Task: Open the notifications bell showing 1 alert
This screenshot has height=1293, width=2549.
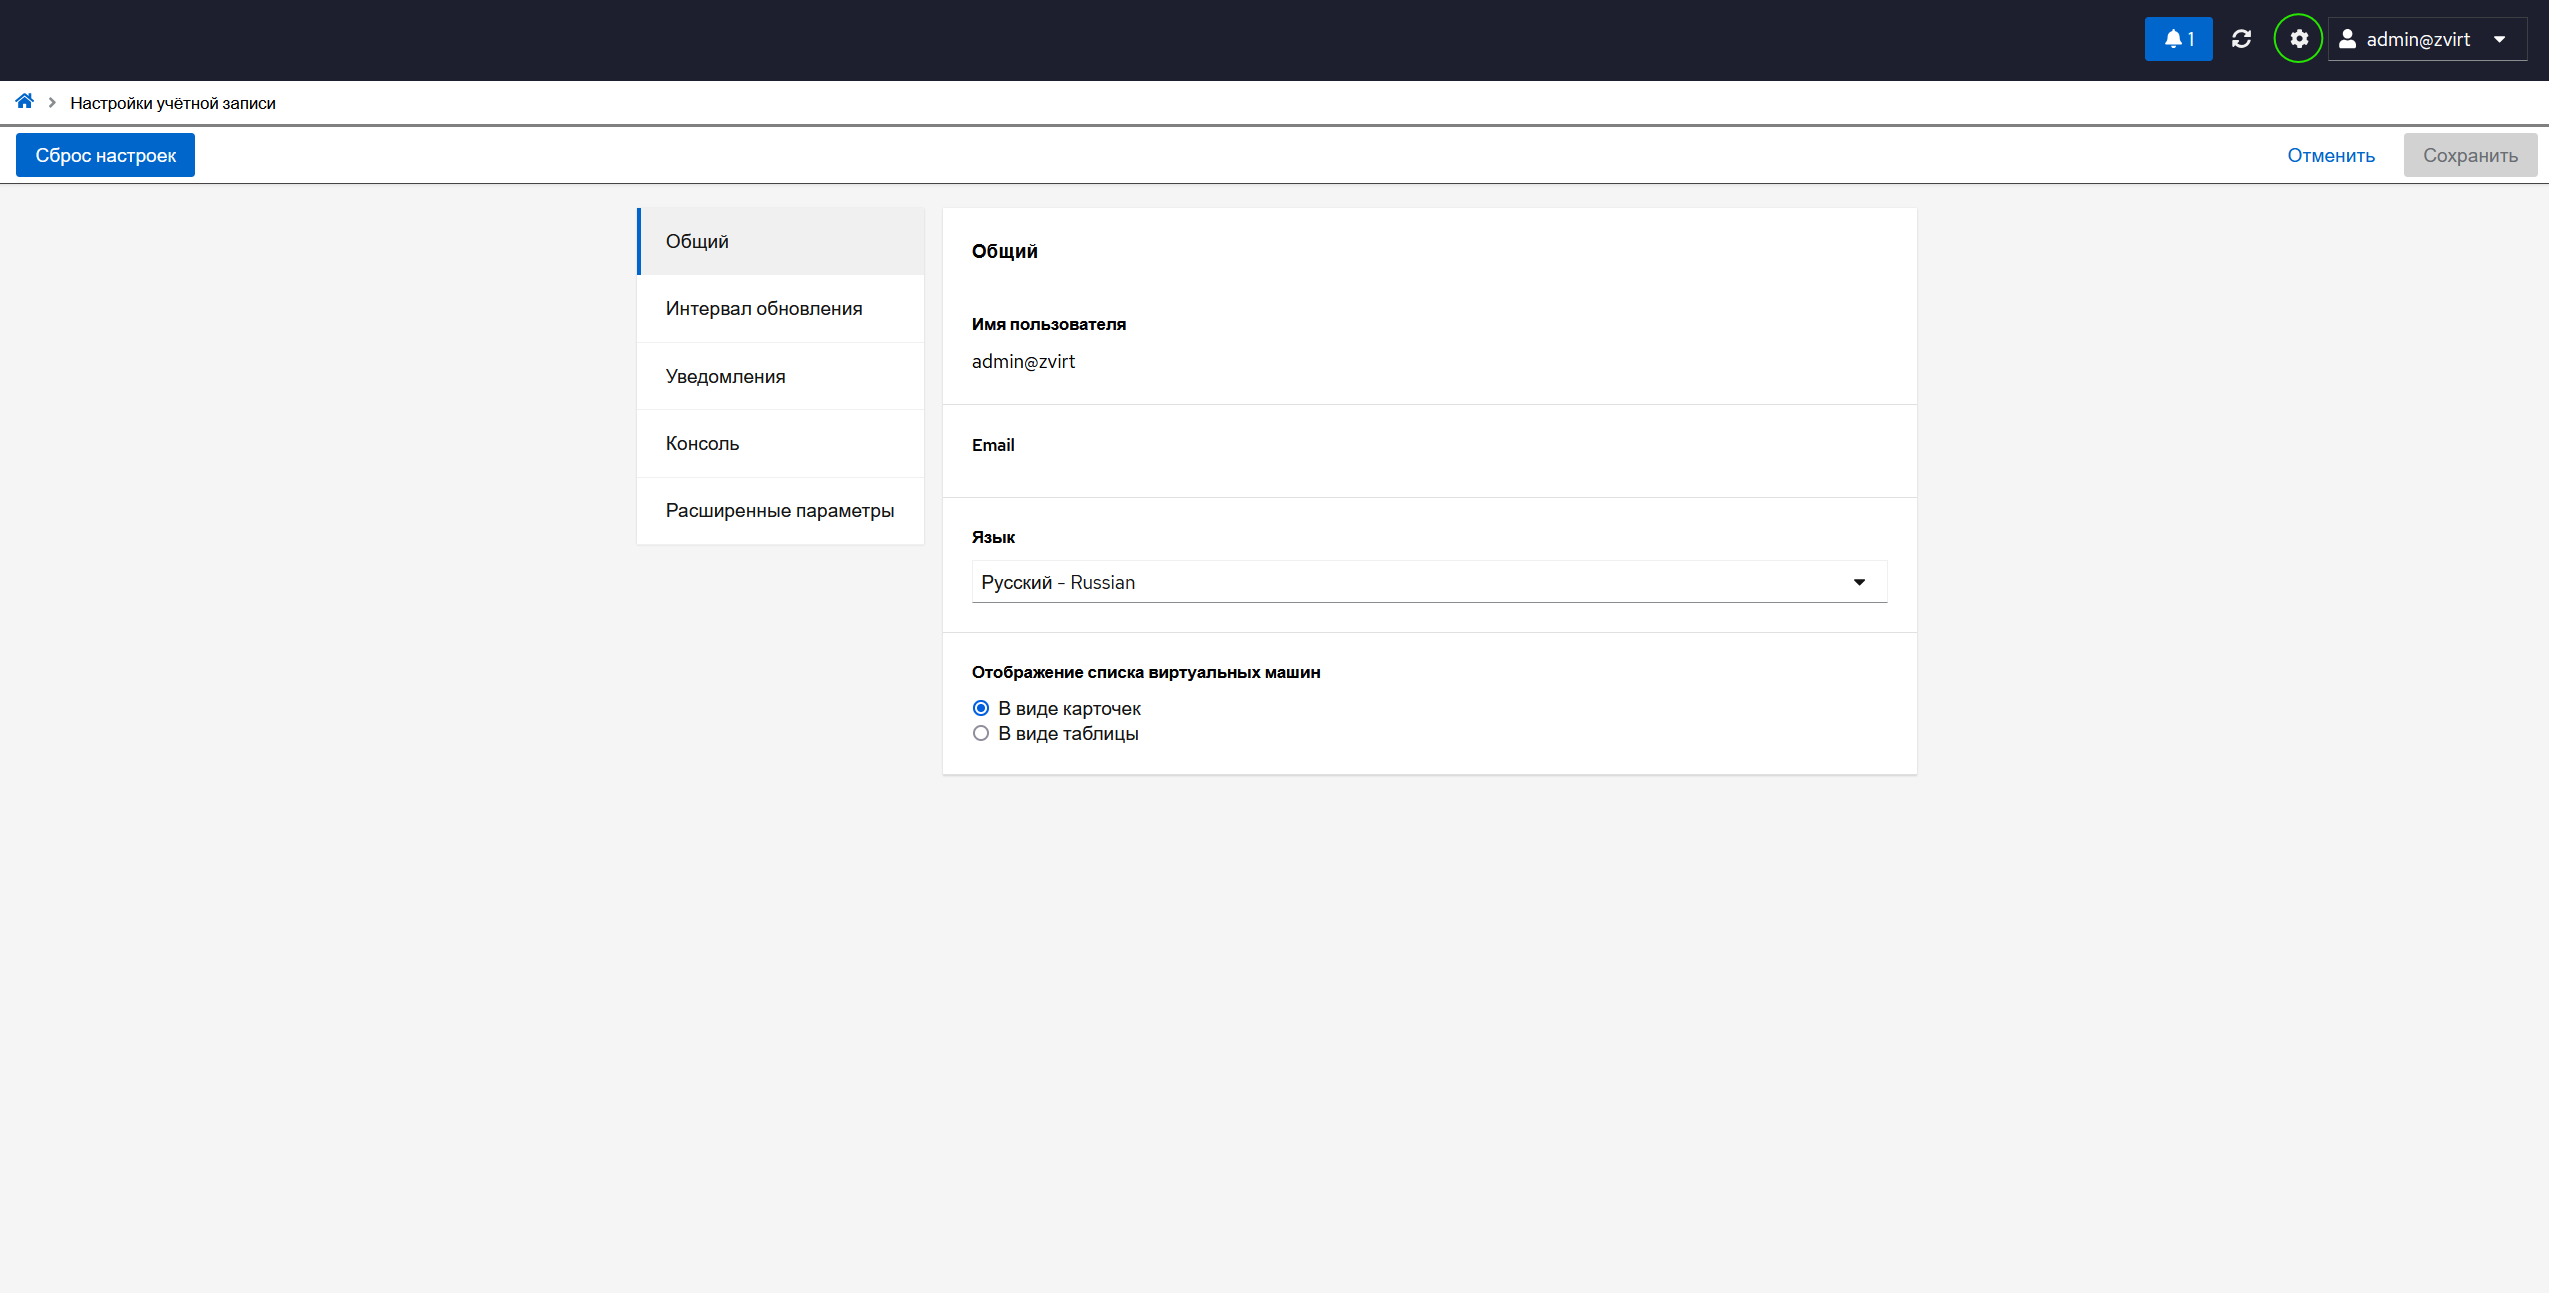Action: (2178, 39)
